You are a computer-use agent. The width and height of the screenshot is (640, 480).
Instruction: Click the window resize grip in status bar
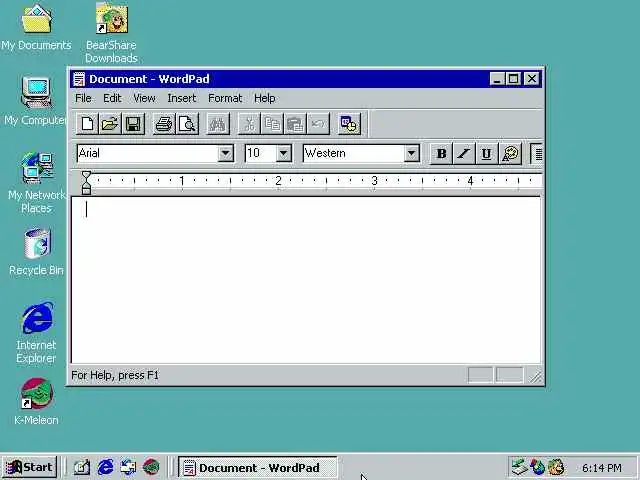pos(535,376)
